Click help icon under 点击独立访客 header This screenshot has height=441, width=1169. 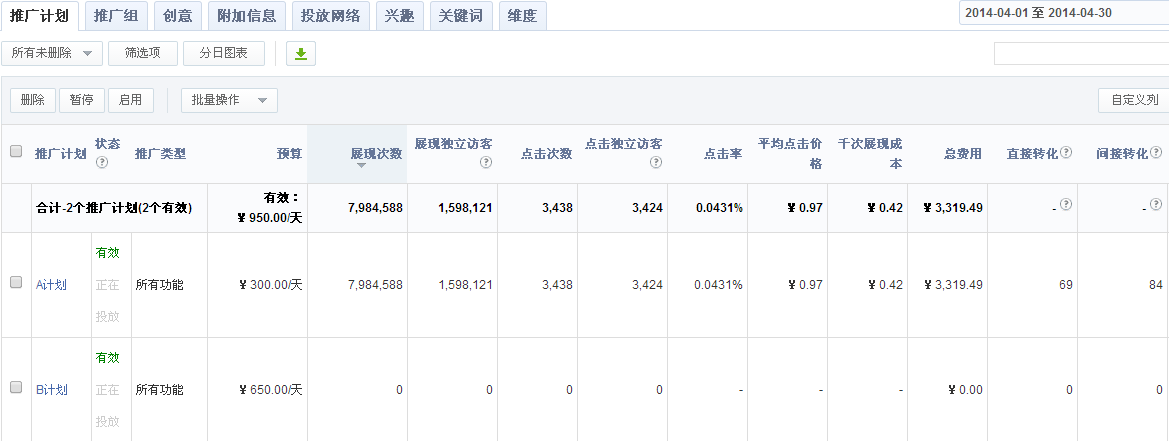click(x=655, y=163)
